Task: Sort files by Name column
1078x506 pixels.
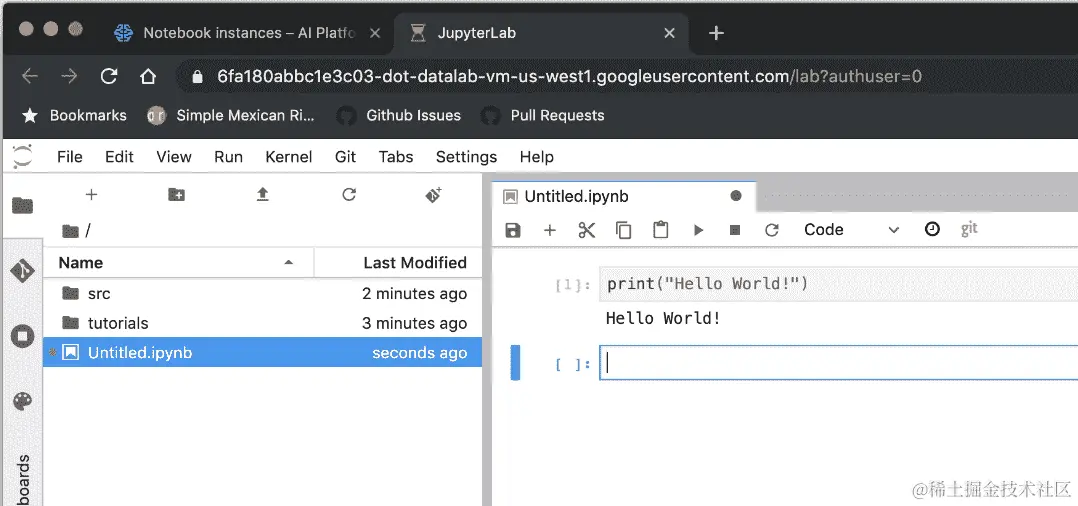Action: (x=178, y=263)
